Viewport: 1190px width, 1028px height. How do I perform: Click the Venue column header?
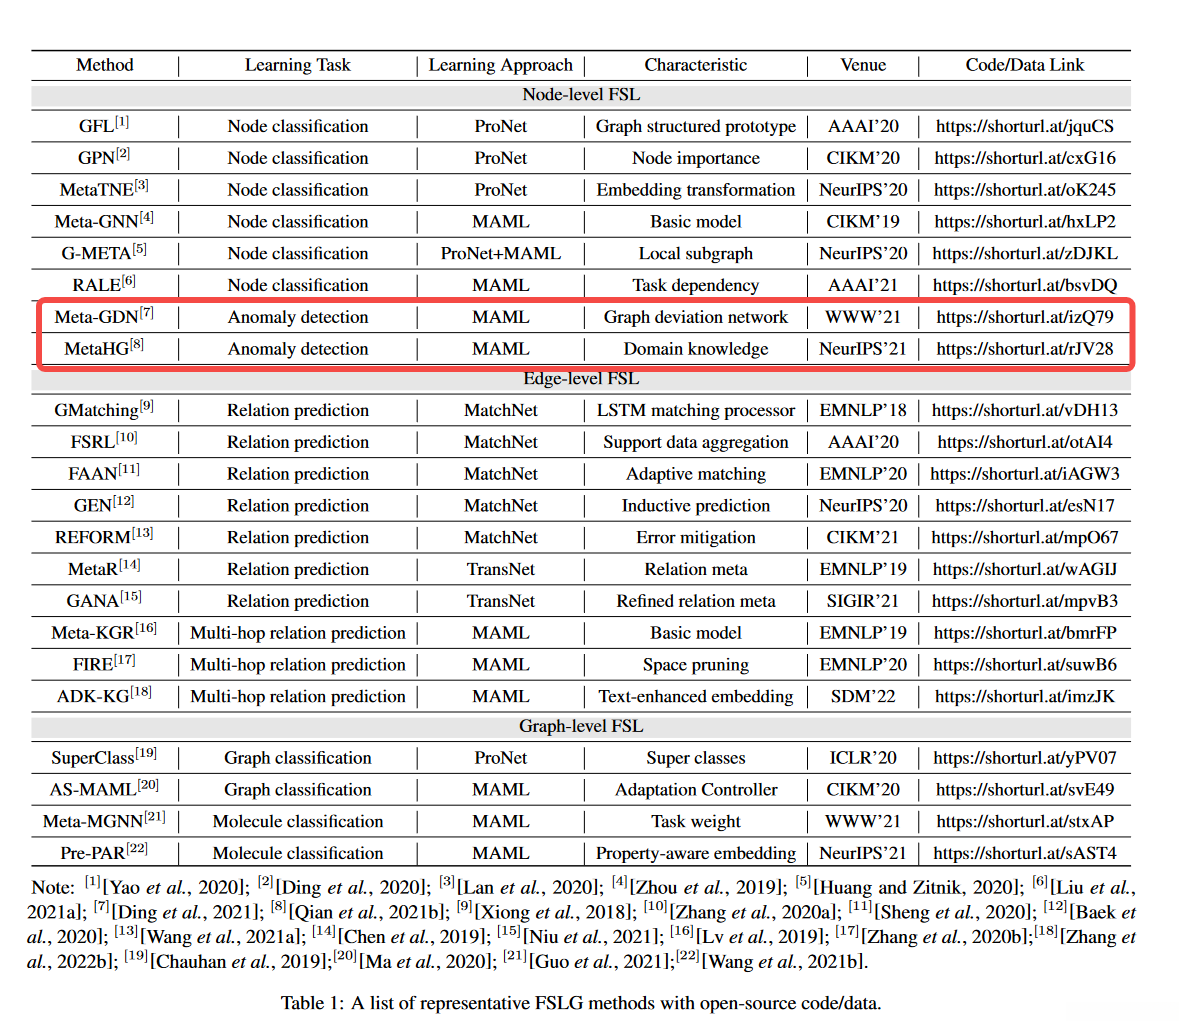[x=863, y=65]
